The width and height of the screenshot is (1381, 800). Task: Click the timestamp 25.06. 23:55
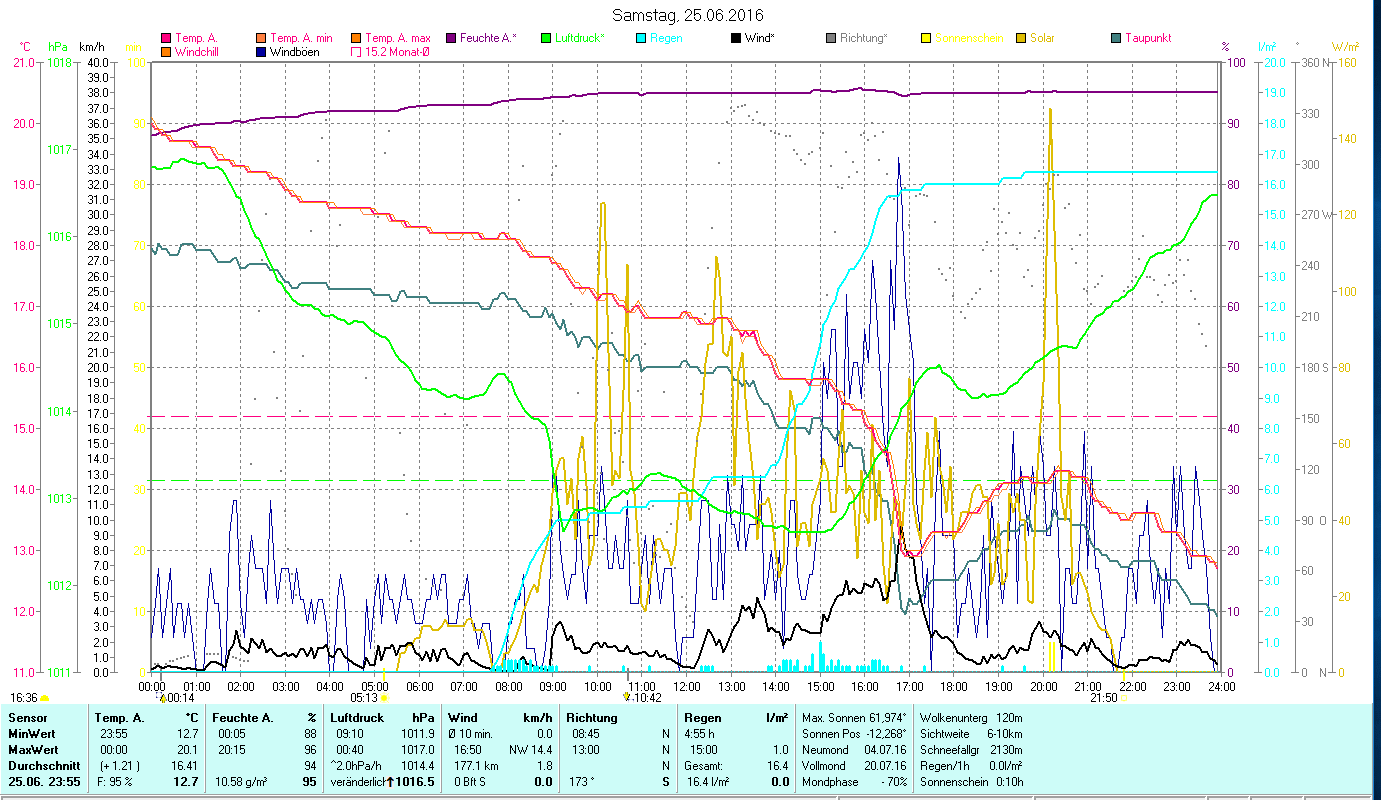coord(46,782)
